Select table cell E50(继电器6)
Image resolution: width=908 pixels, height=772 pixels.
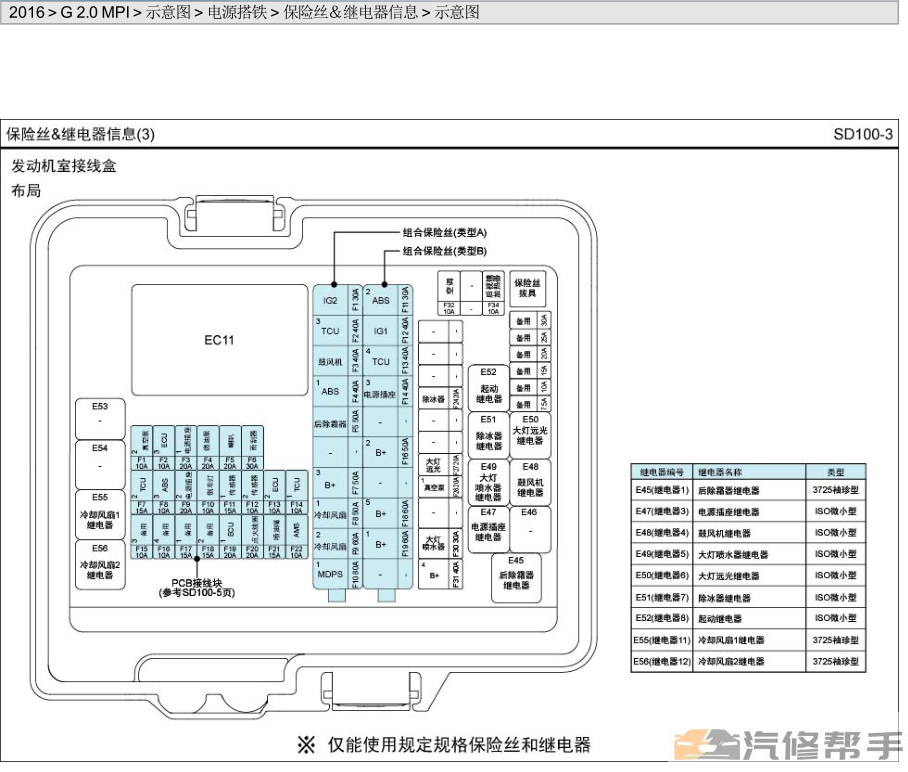(662, 576)
